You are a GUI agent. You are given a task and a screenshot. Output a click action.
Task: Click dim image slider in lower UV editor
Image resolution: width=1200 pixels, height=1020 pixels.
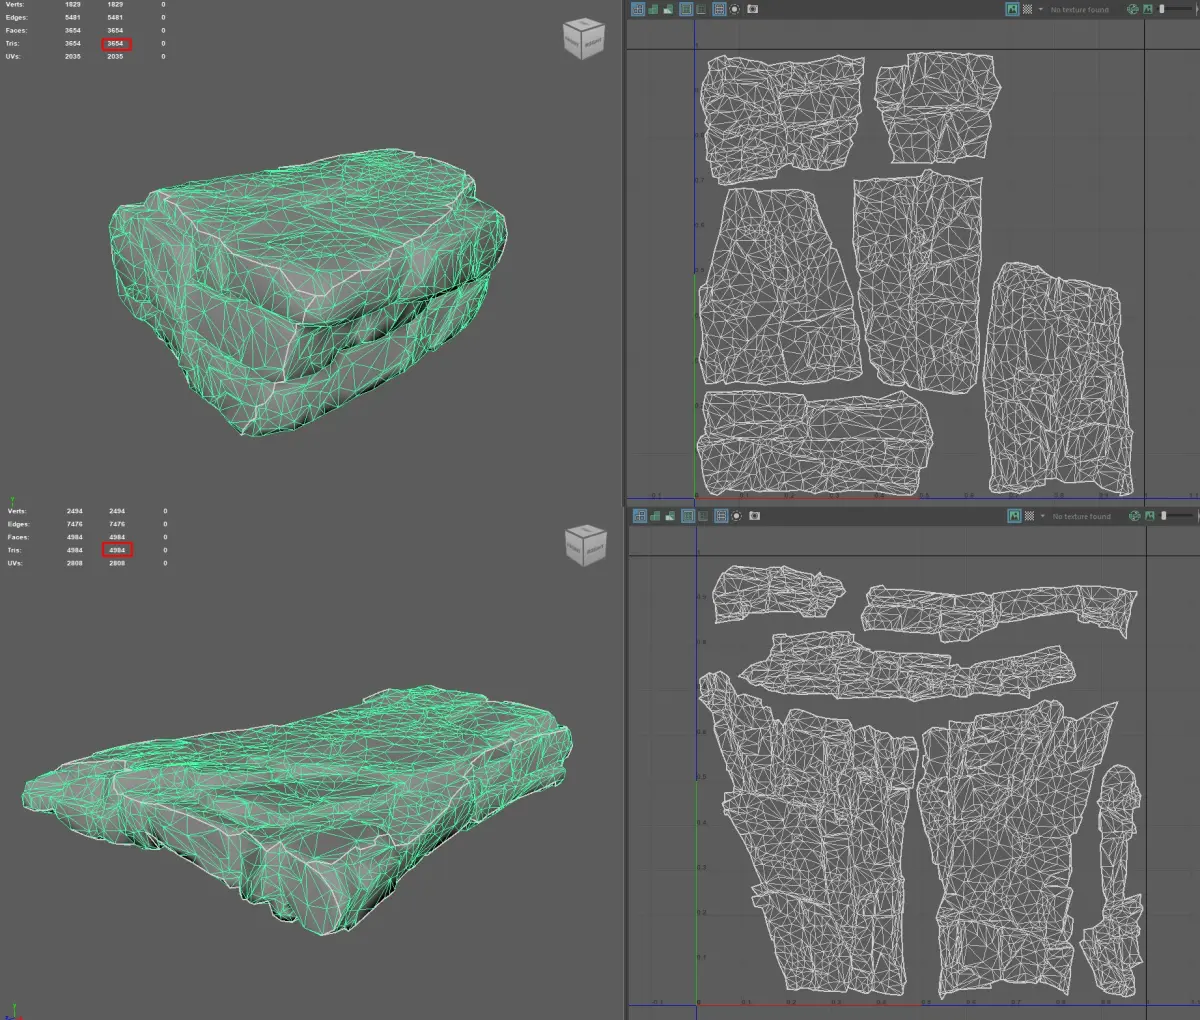point(1178,516)
